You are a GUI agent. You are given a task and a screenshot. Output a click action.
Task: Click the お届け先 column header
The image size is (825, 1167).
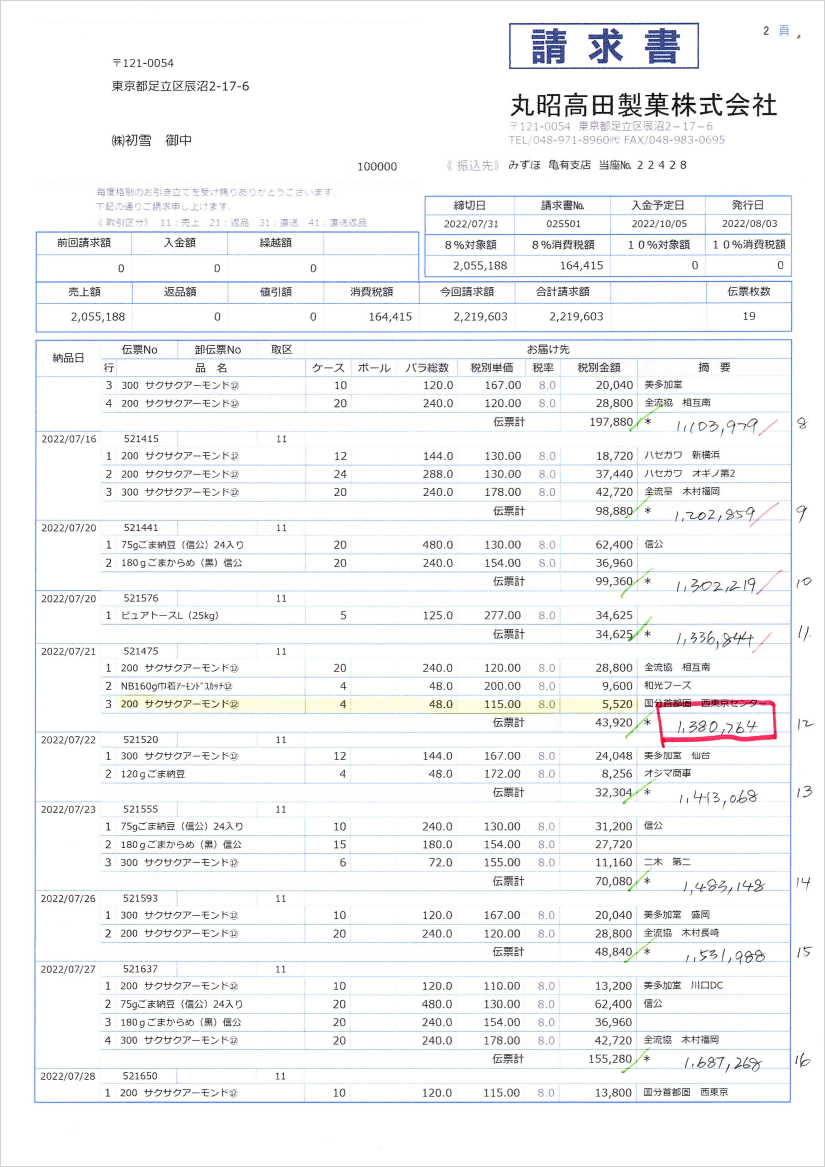[x=548, y=349]
